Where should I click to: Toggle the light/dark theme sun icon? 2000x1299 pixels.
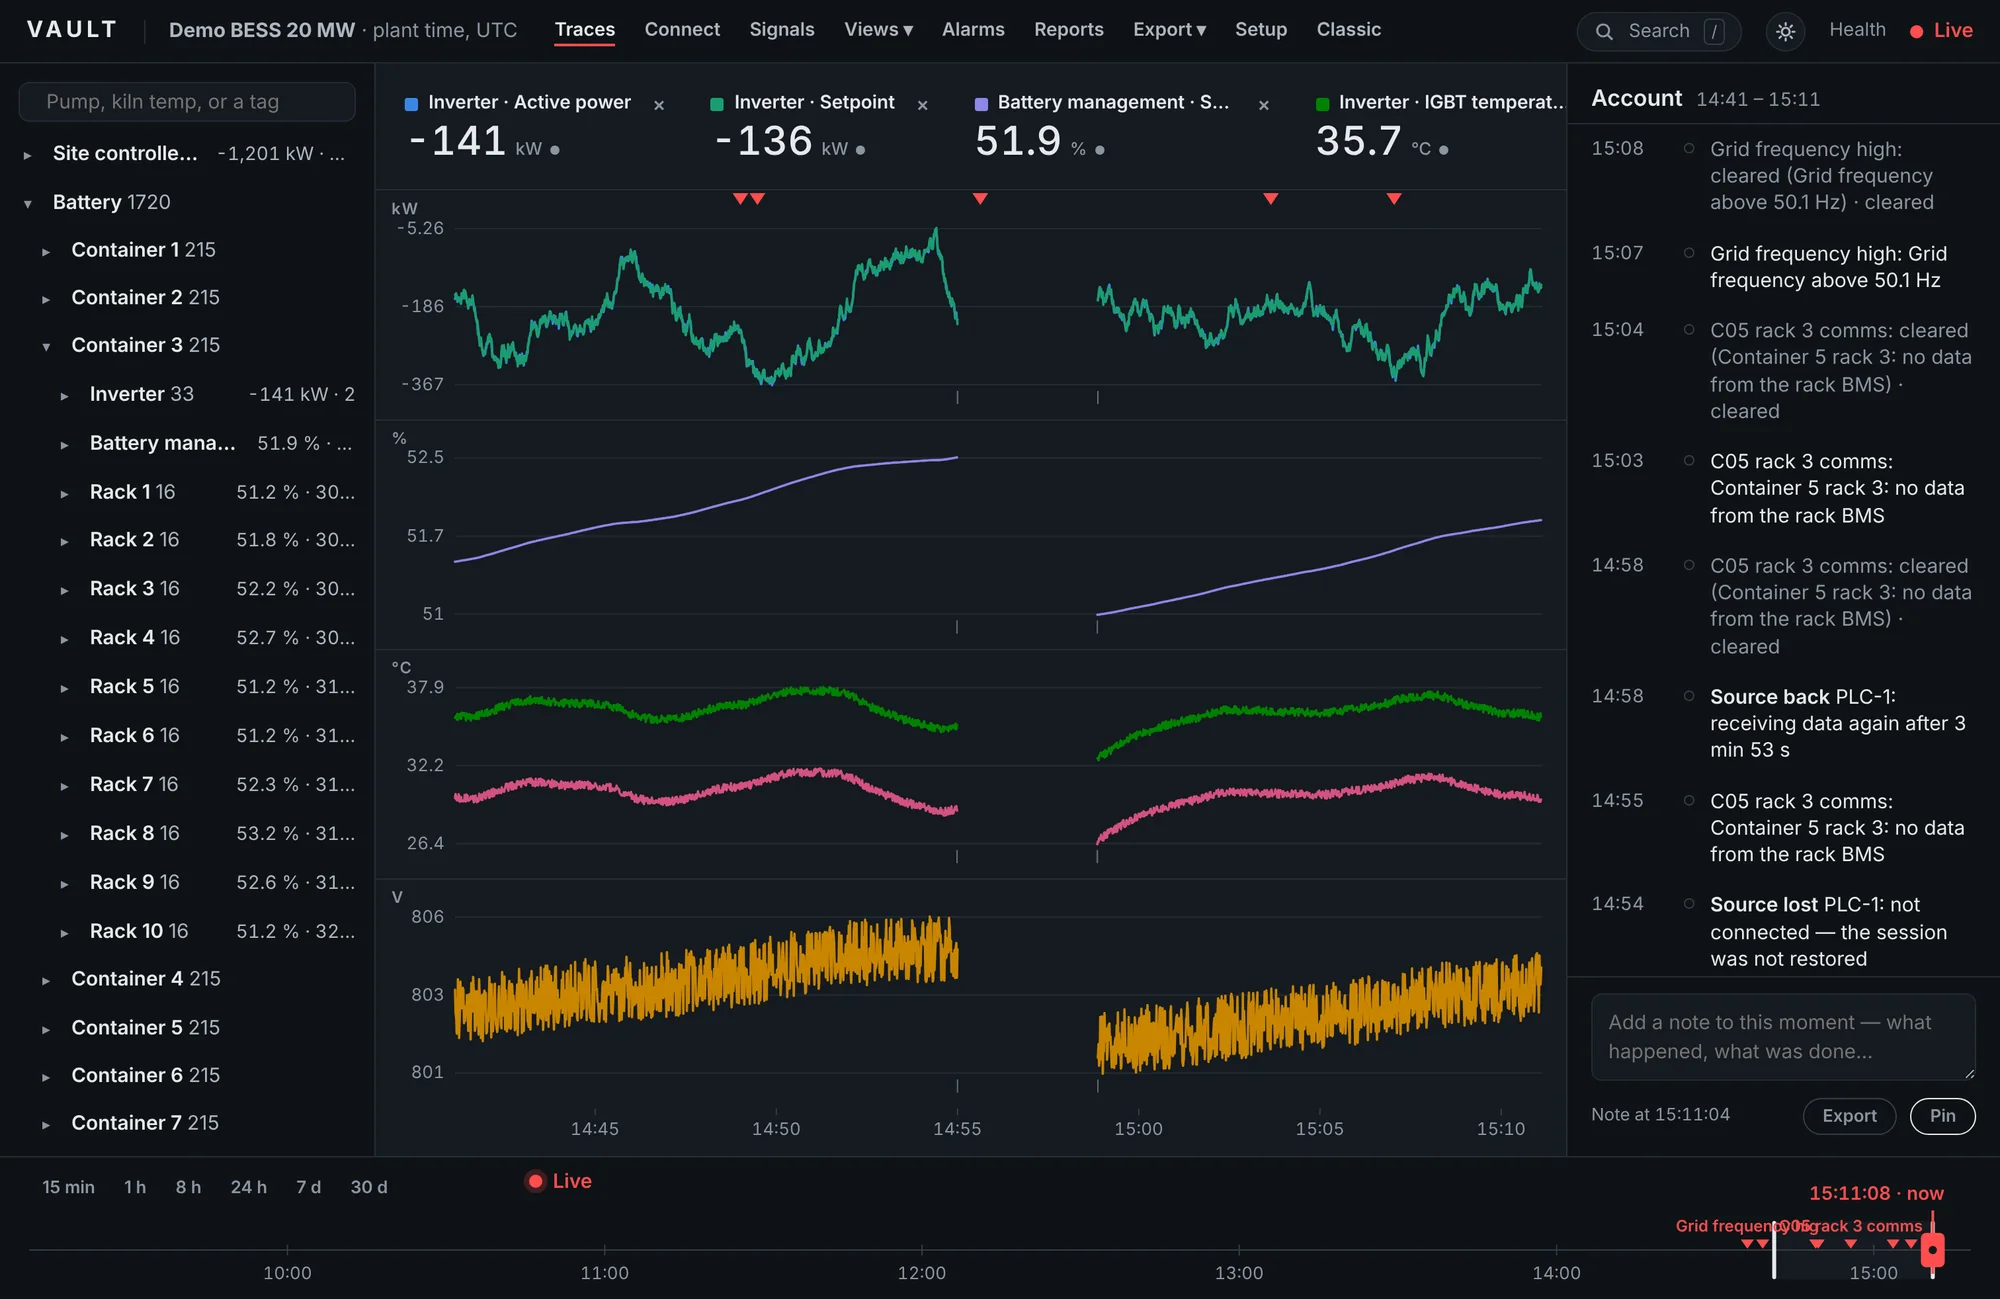coord(1785,31)
